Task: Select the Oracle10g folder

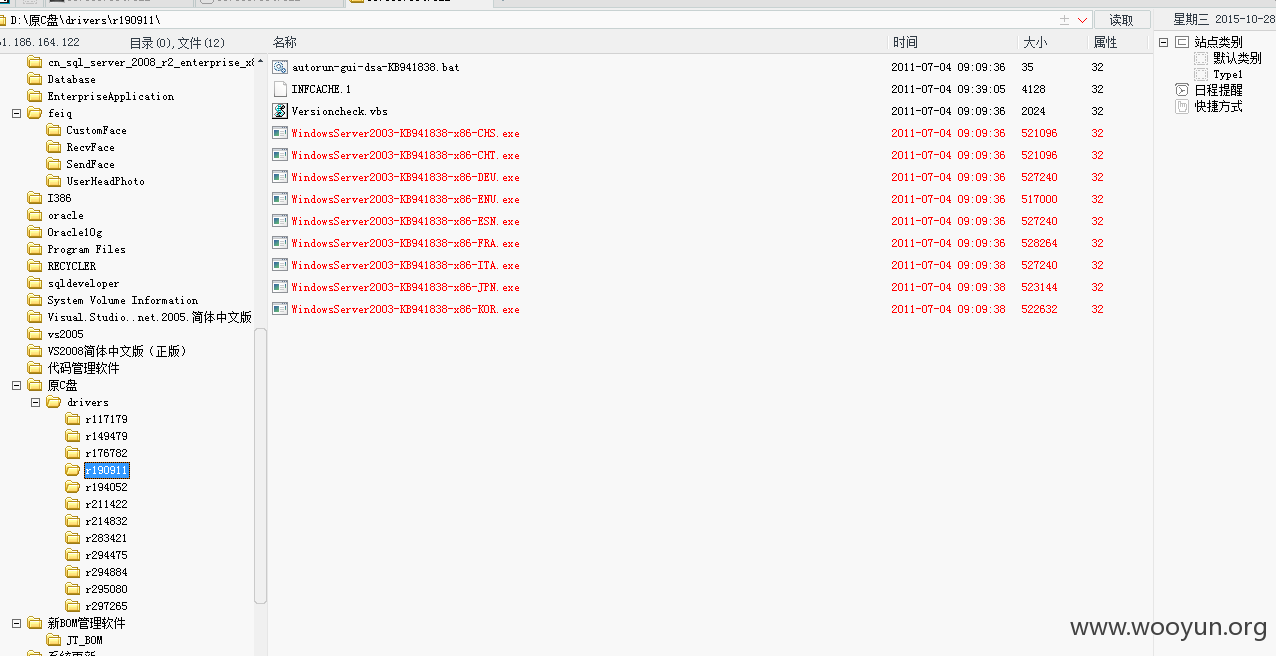Action: (74, 232)
